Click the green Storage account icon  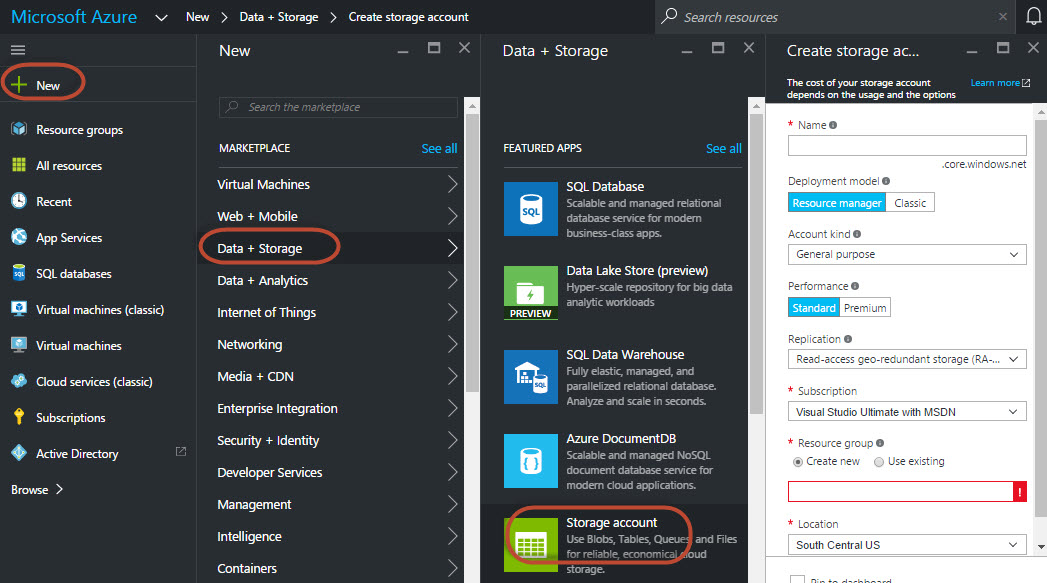click(x=531, y=543)
